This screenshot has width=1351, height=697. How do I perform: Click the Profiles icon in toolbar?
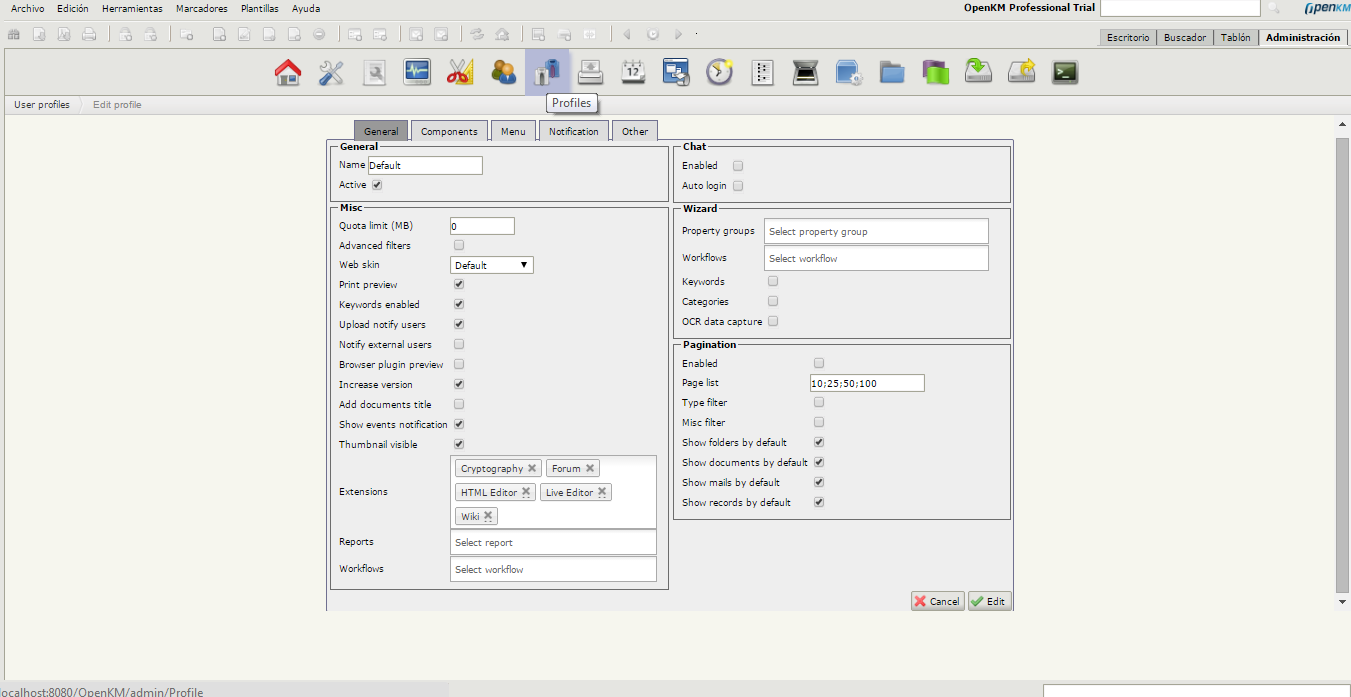547,72
